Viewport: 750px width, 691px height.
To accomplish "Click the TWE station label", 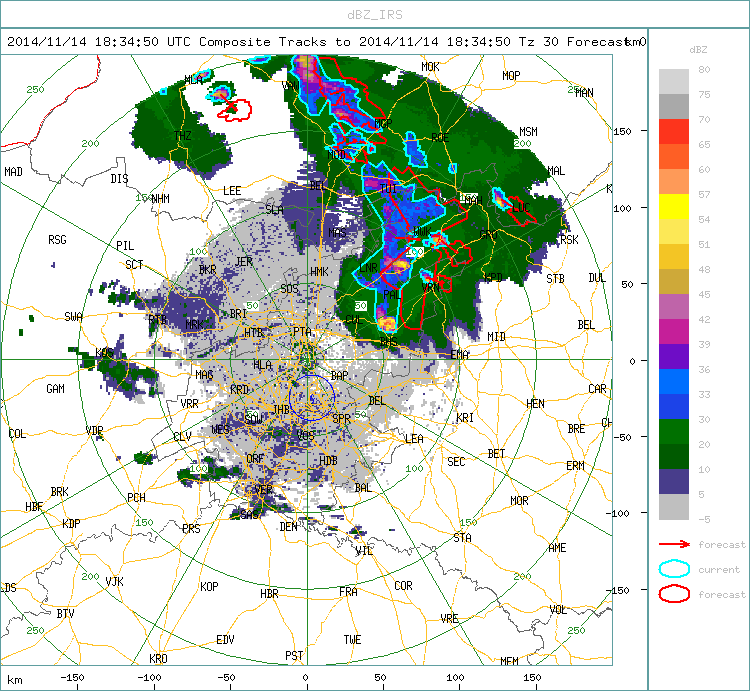I will pos(352,640).
